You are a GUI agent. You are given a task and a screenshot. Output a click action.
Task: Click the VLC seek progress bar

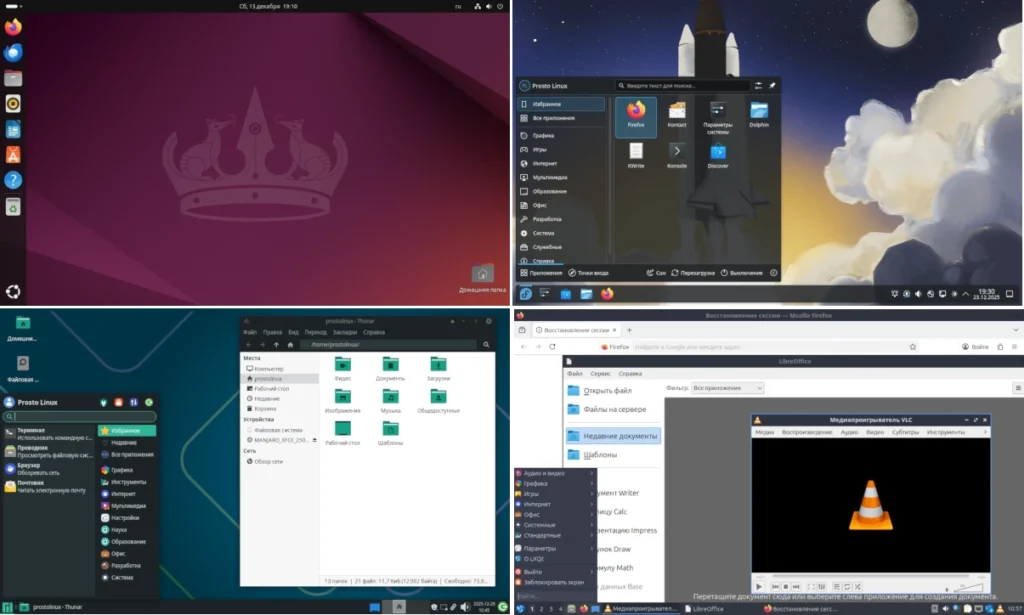(871, 576)
